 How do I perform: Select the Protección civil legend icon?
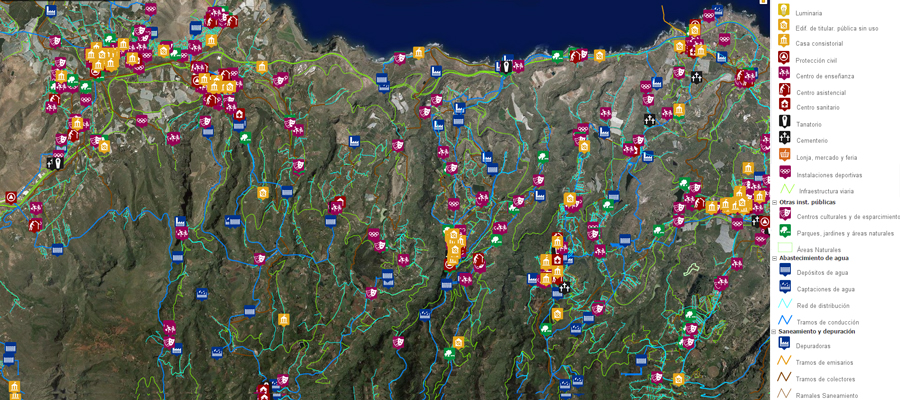(x=783, y=57)
